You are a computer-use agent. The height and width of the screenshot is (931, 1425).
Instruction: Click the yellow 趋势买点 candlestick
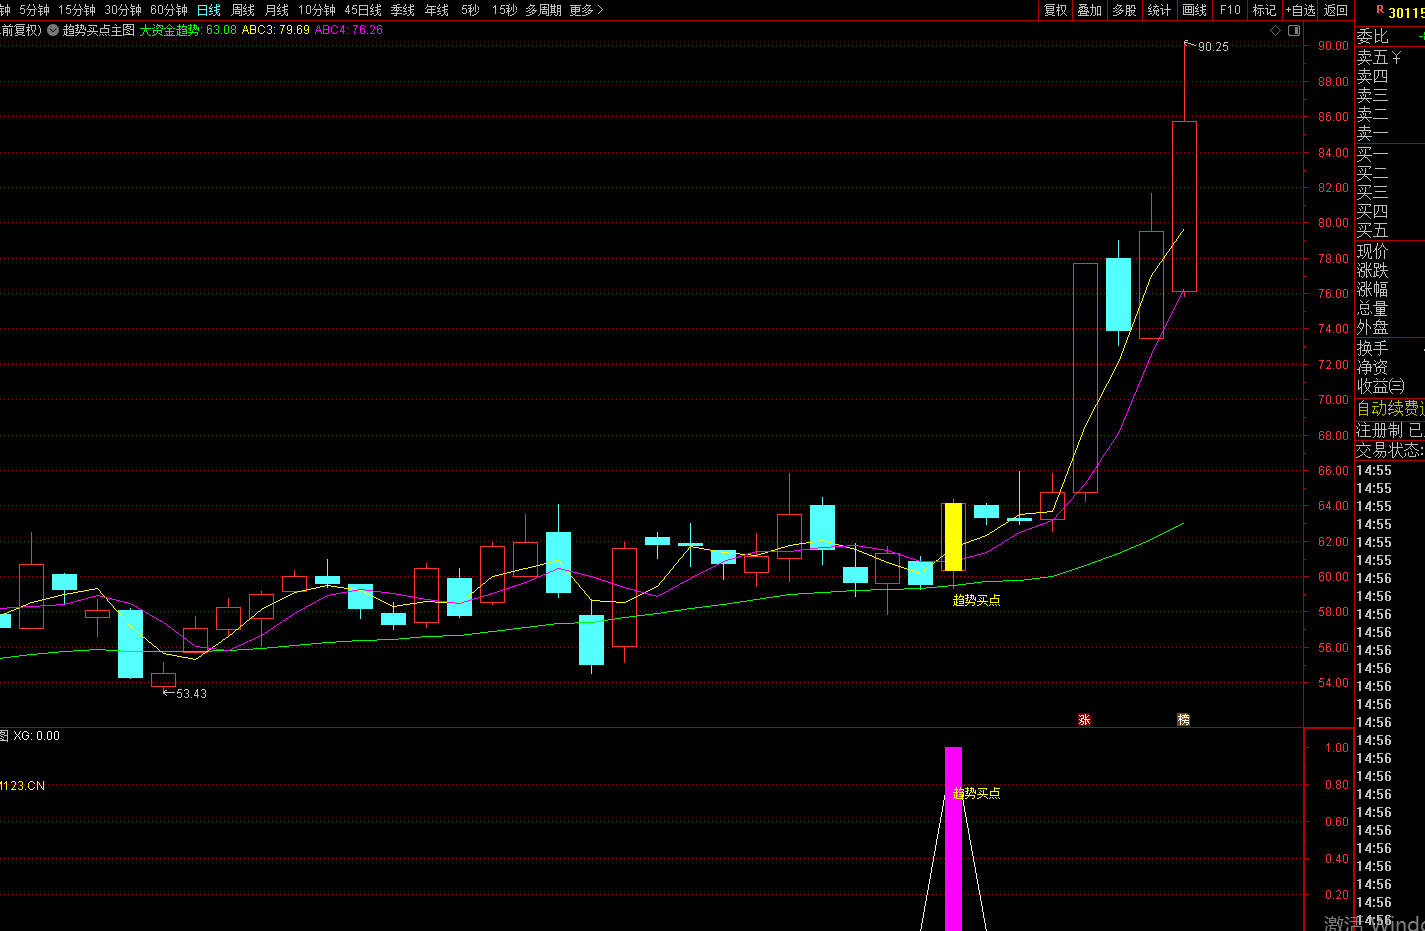point(953,537)
